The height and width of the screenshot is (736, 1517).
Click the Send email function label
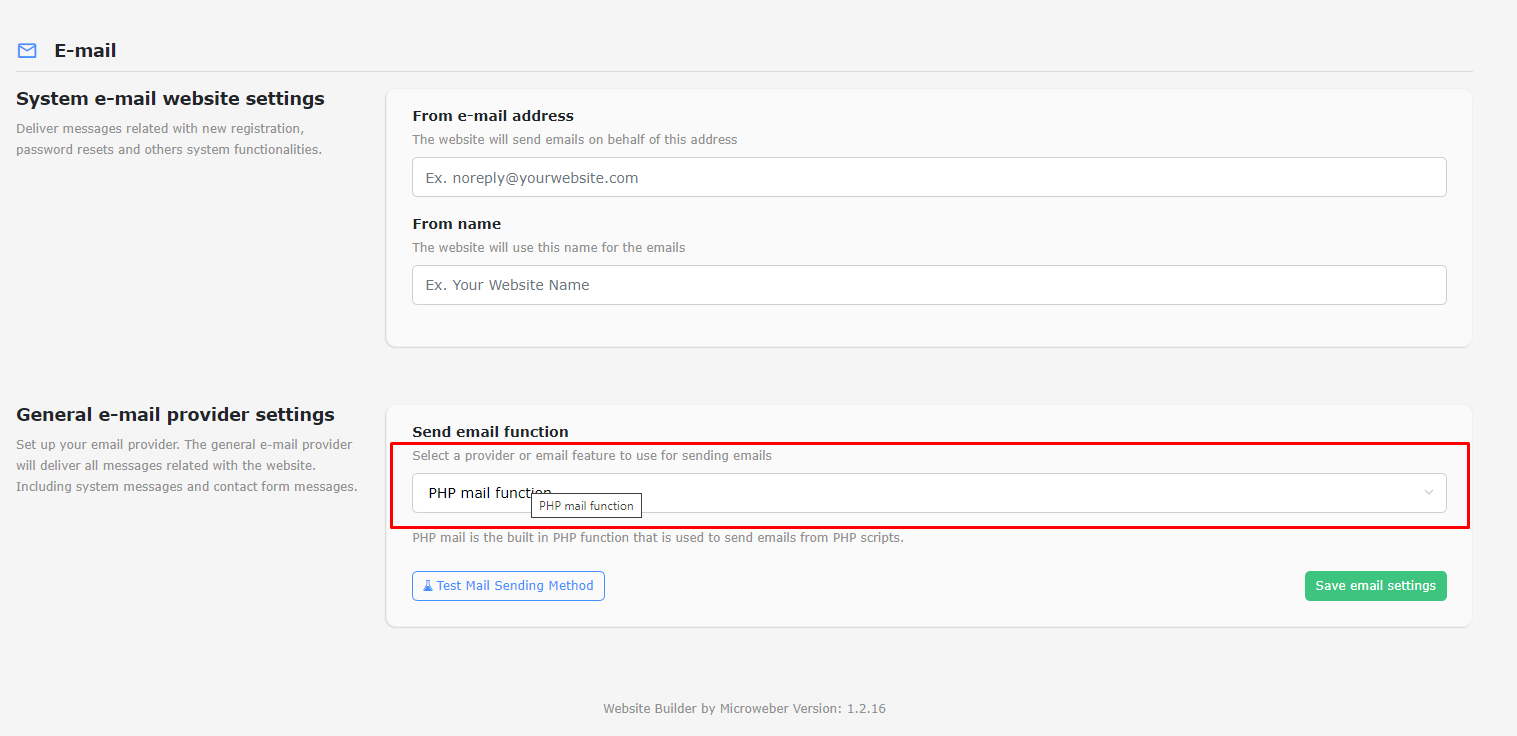tap(491, 431)
